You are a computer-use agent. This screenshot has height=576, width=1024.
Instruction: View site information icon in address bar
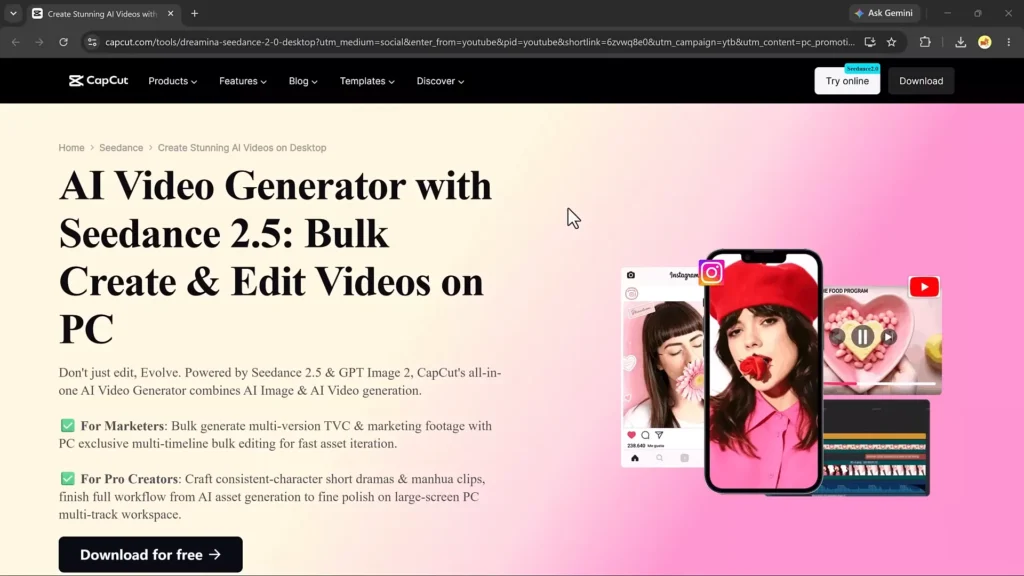coord(92,42)
